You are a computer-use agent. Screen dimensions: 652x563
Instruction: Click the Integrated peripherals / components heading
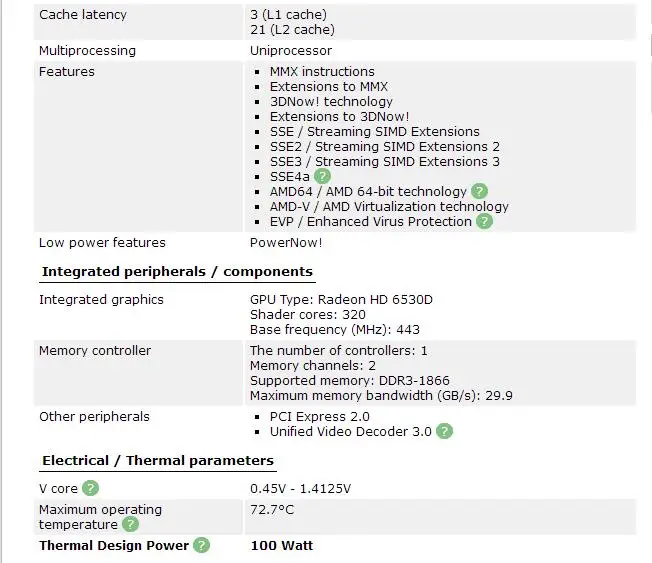point(177,272)
